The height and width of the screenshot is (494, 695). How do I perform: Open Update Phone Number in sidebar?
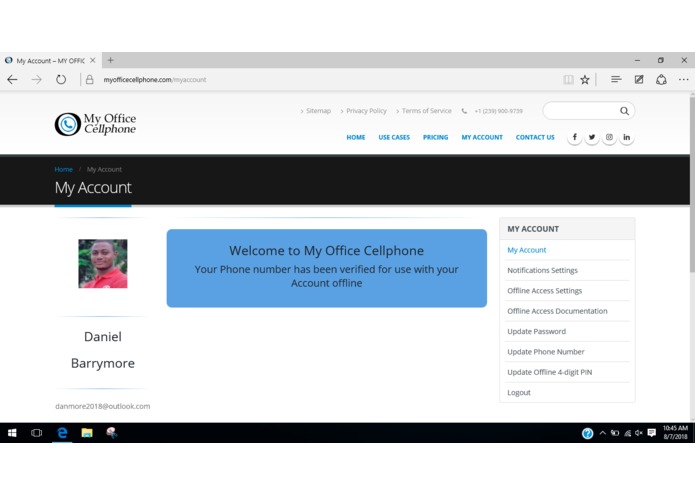click(546, 352)
